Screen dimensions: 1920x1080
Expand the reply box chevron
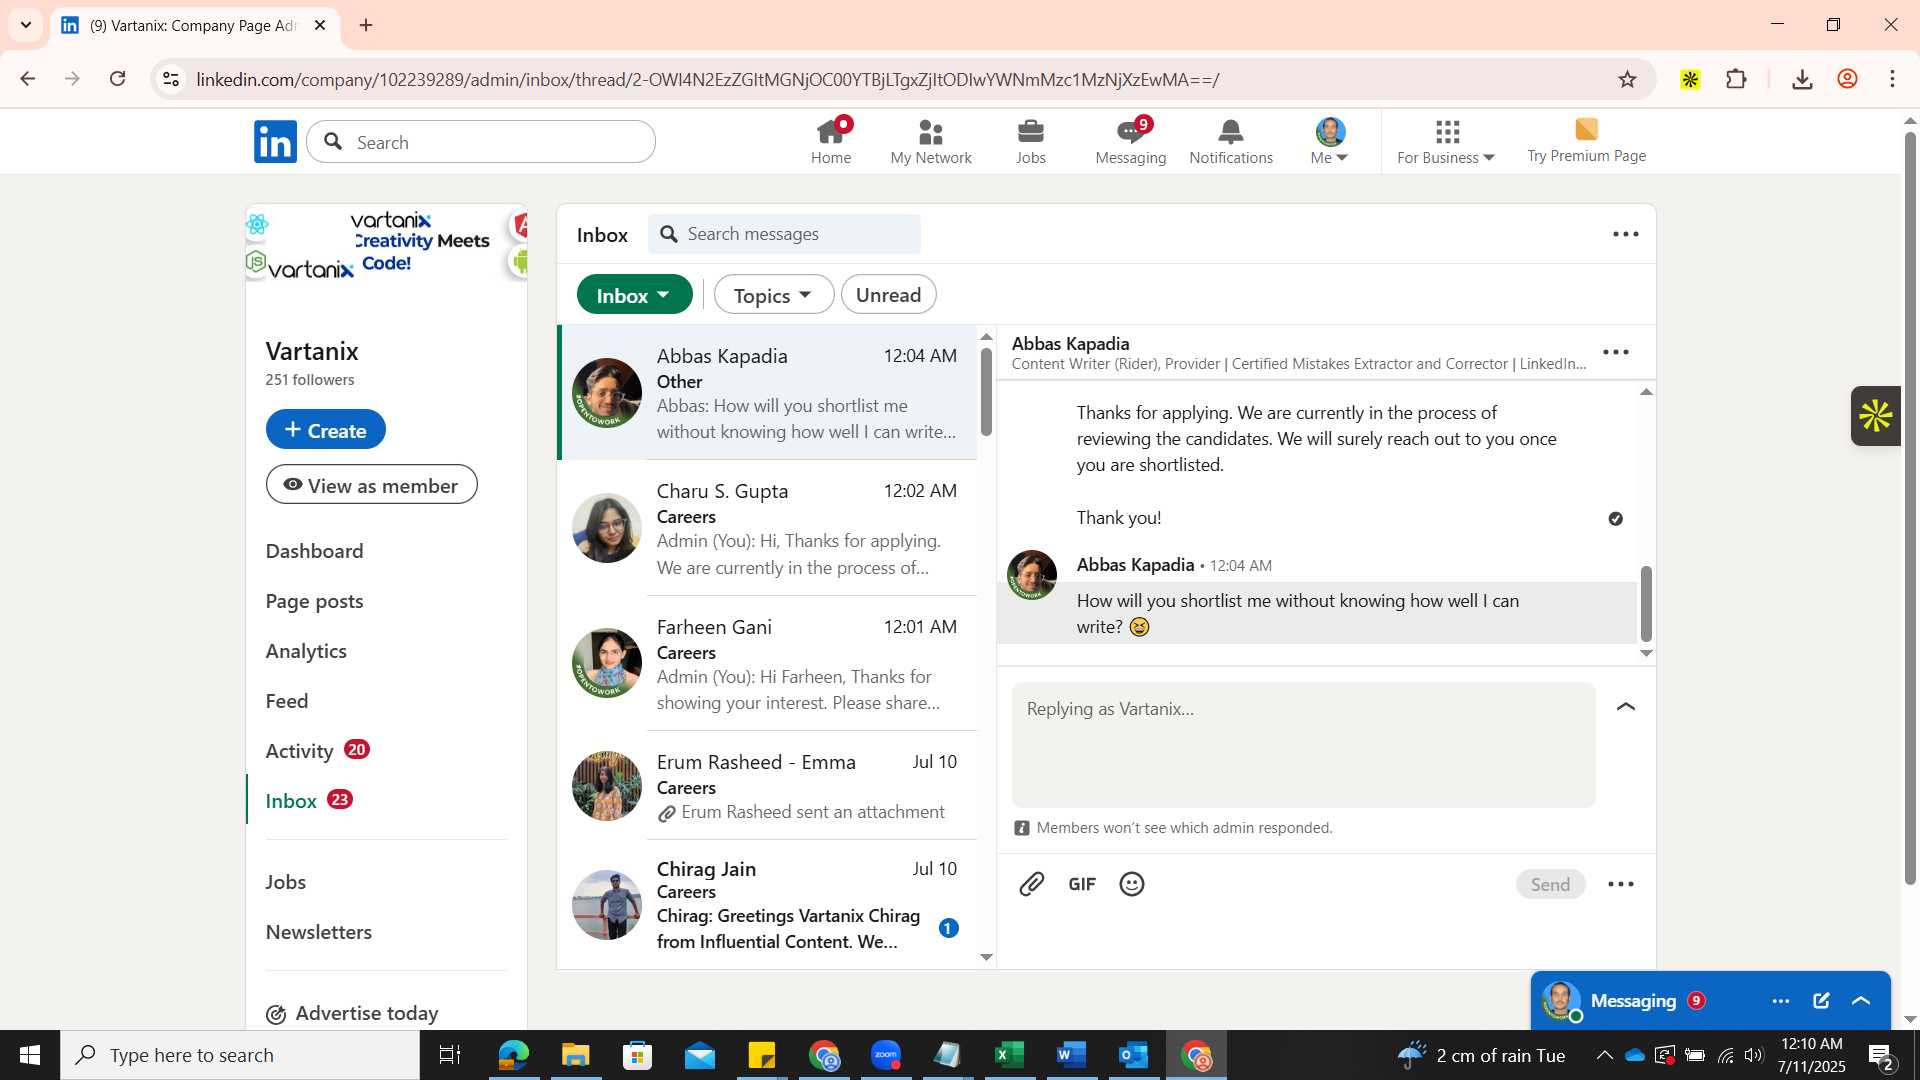pyautogui.click(x=1626, y=707)
